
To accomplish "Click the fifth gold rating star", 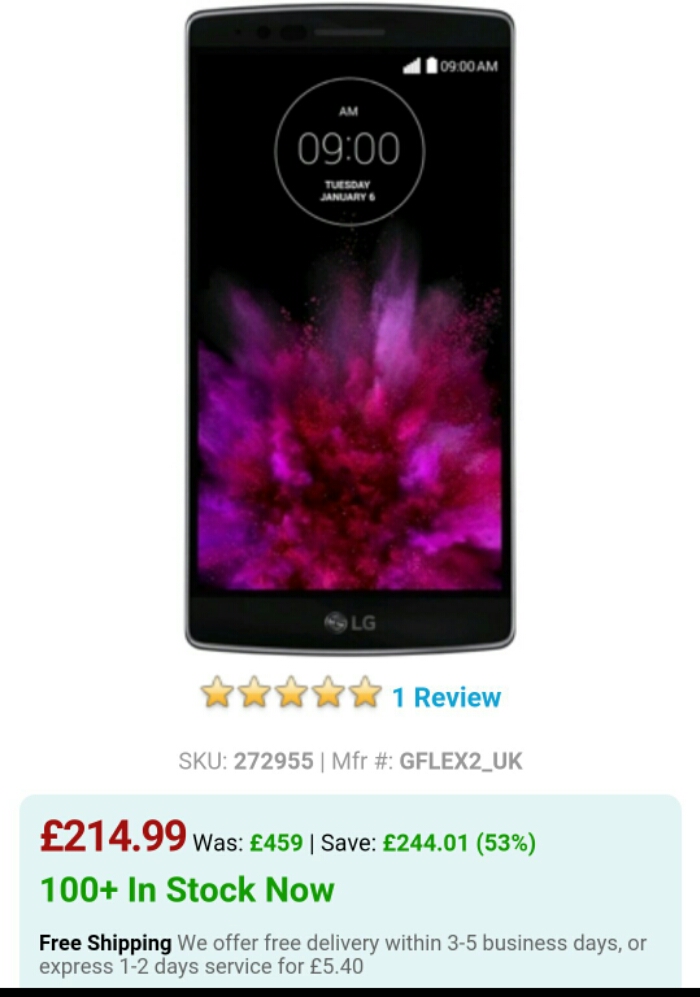I will (366, 692).
